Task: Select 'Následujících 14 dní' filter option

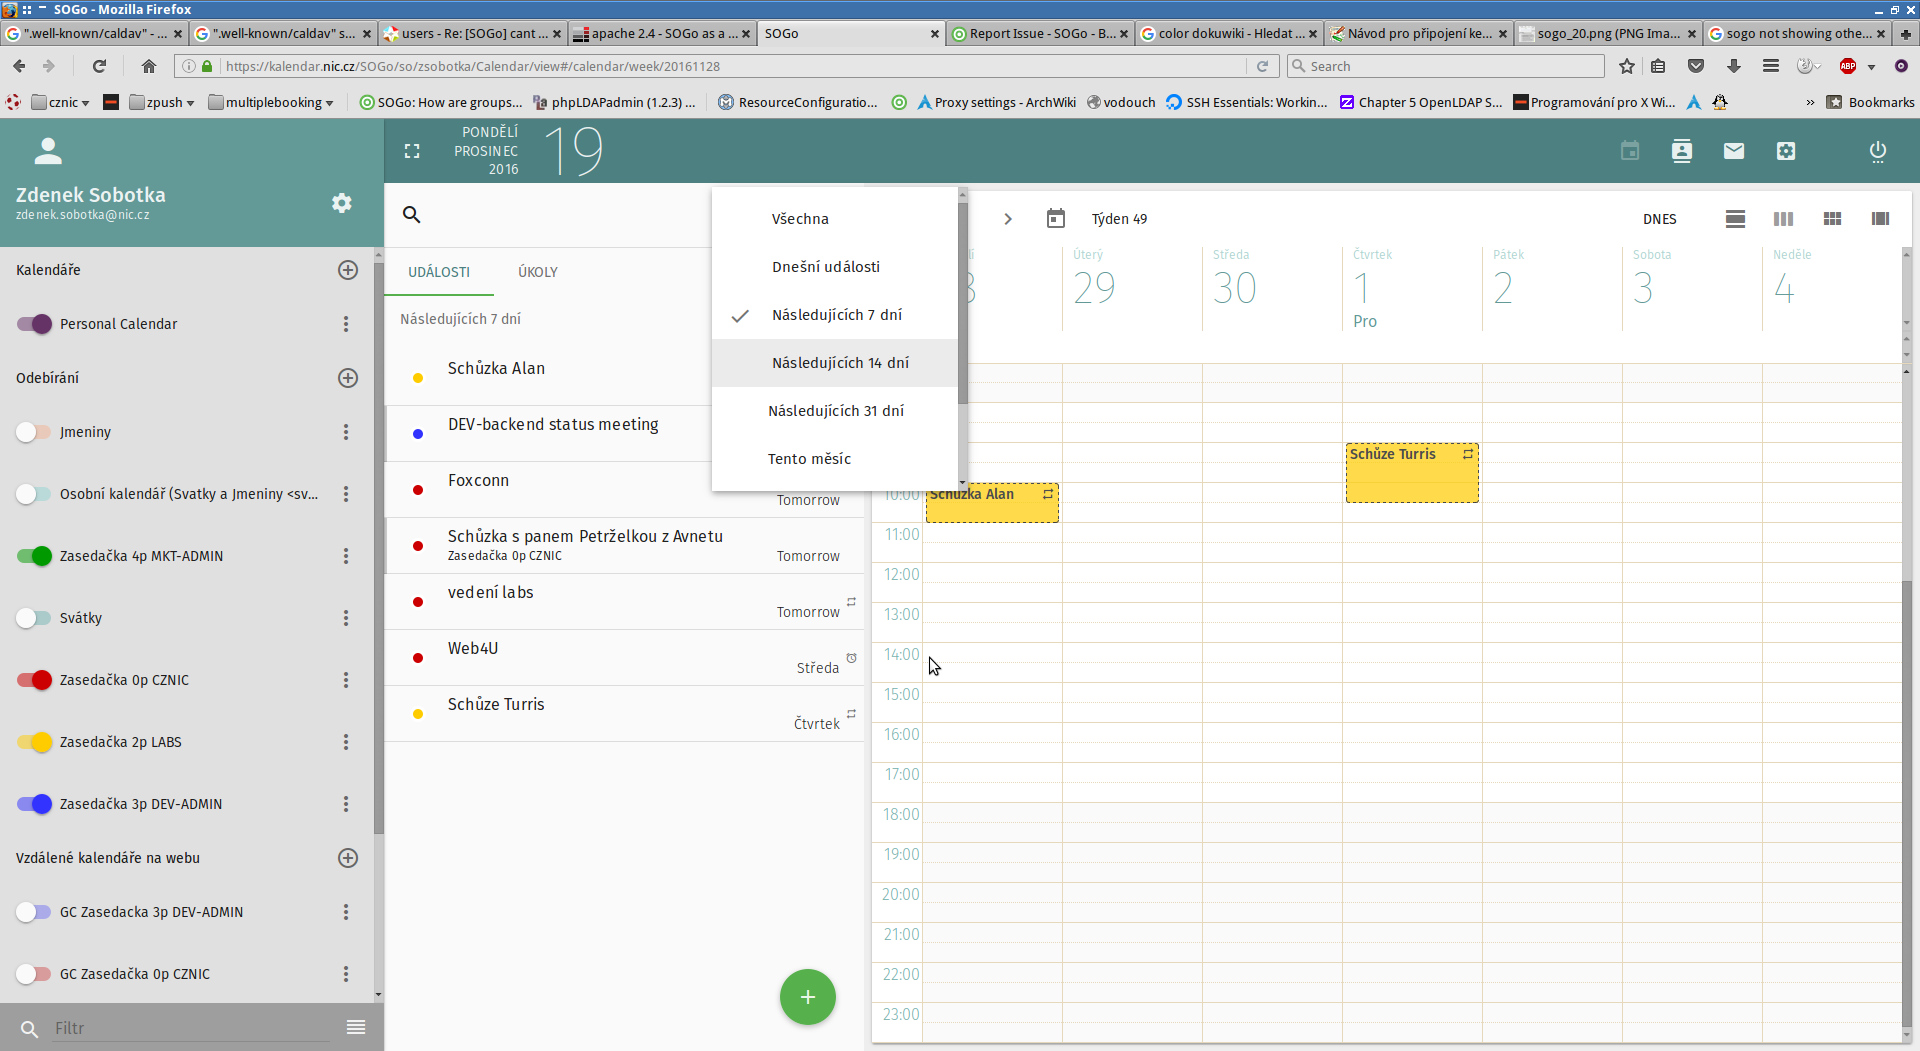Action: click(839, 363)
